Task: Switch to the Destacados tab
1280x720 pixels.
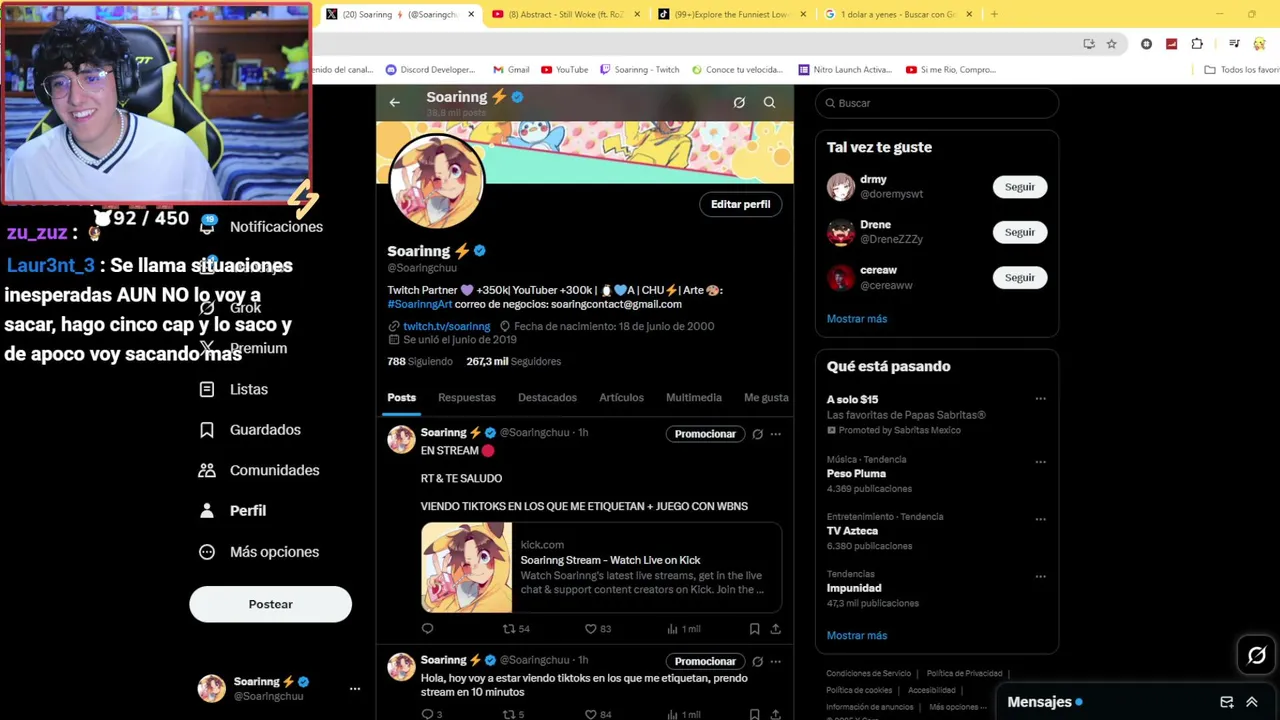Action: [547, 397]
